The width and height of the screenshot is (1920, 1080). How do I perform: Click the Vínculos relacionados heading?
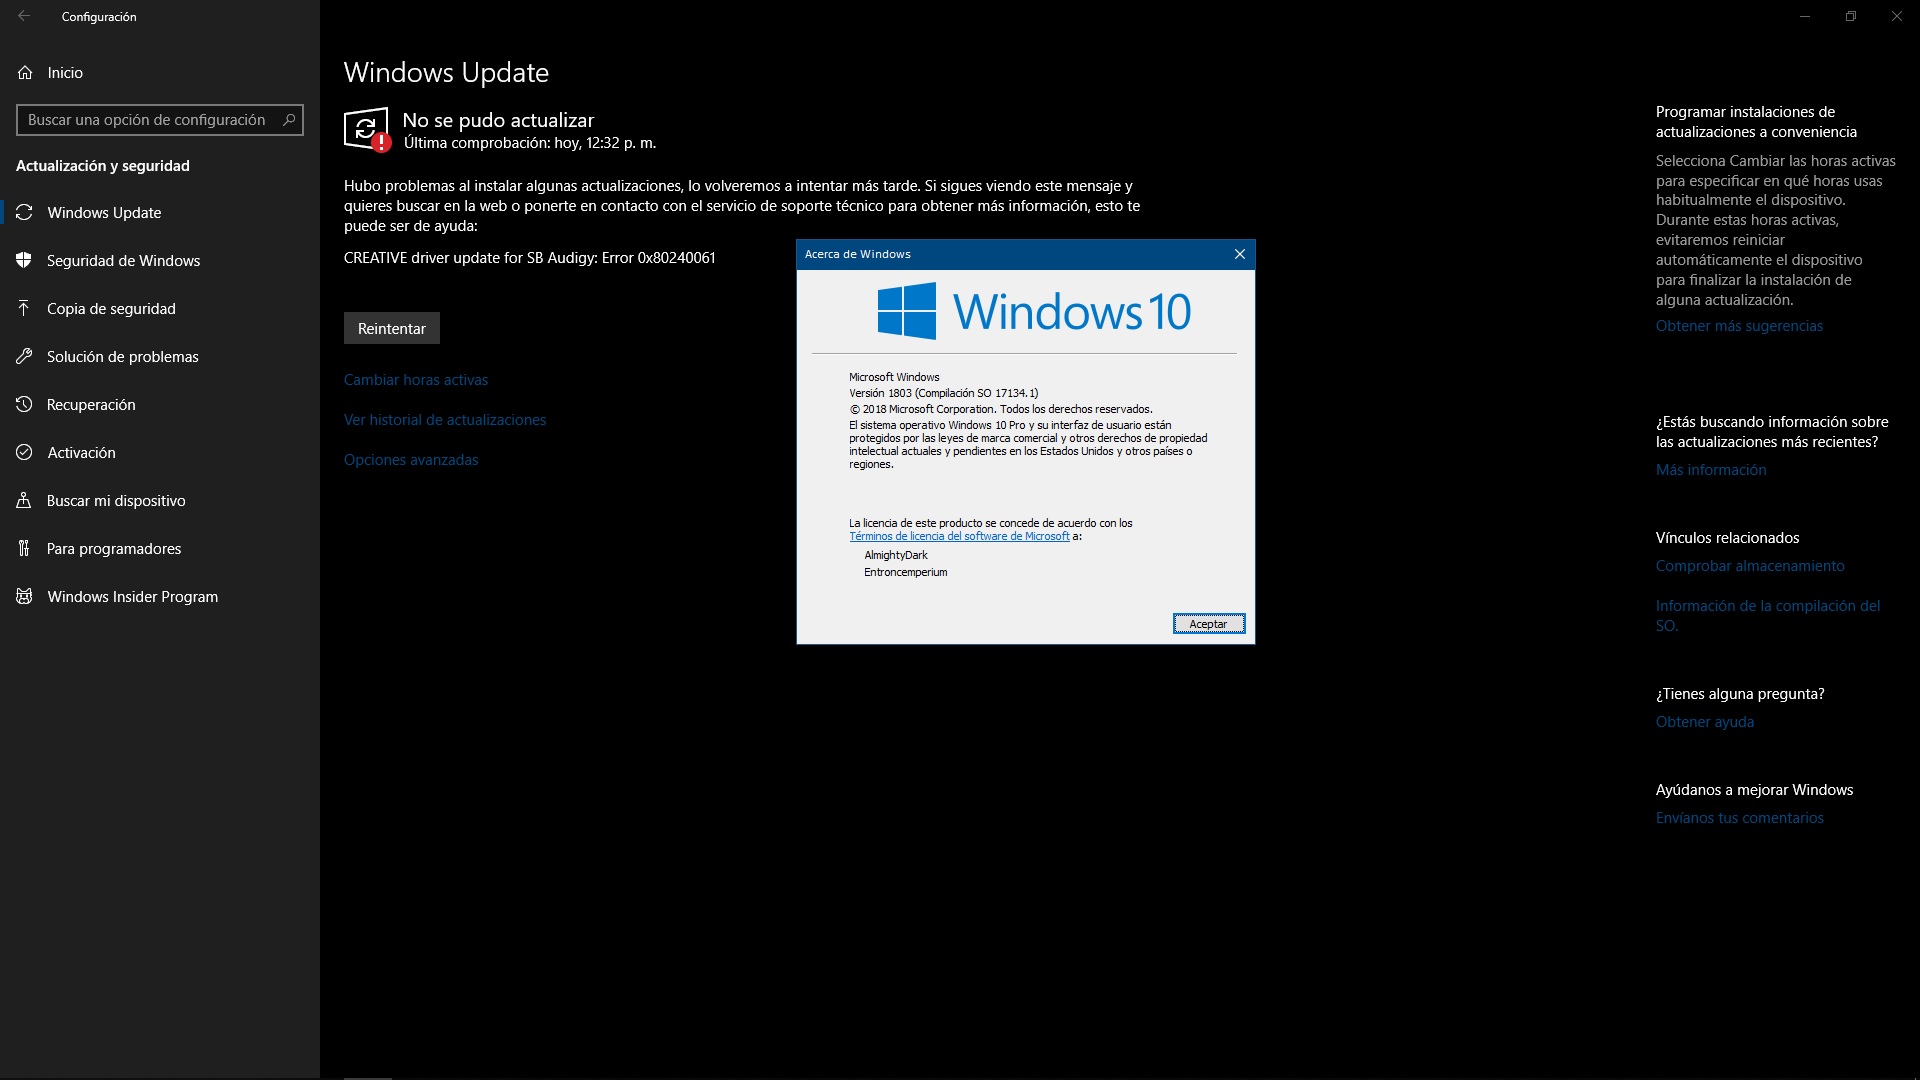(1727, 538)
